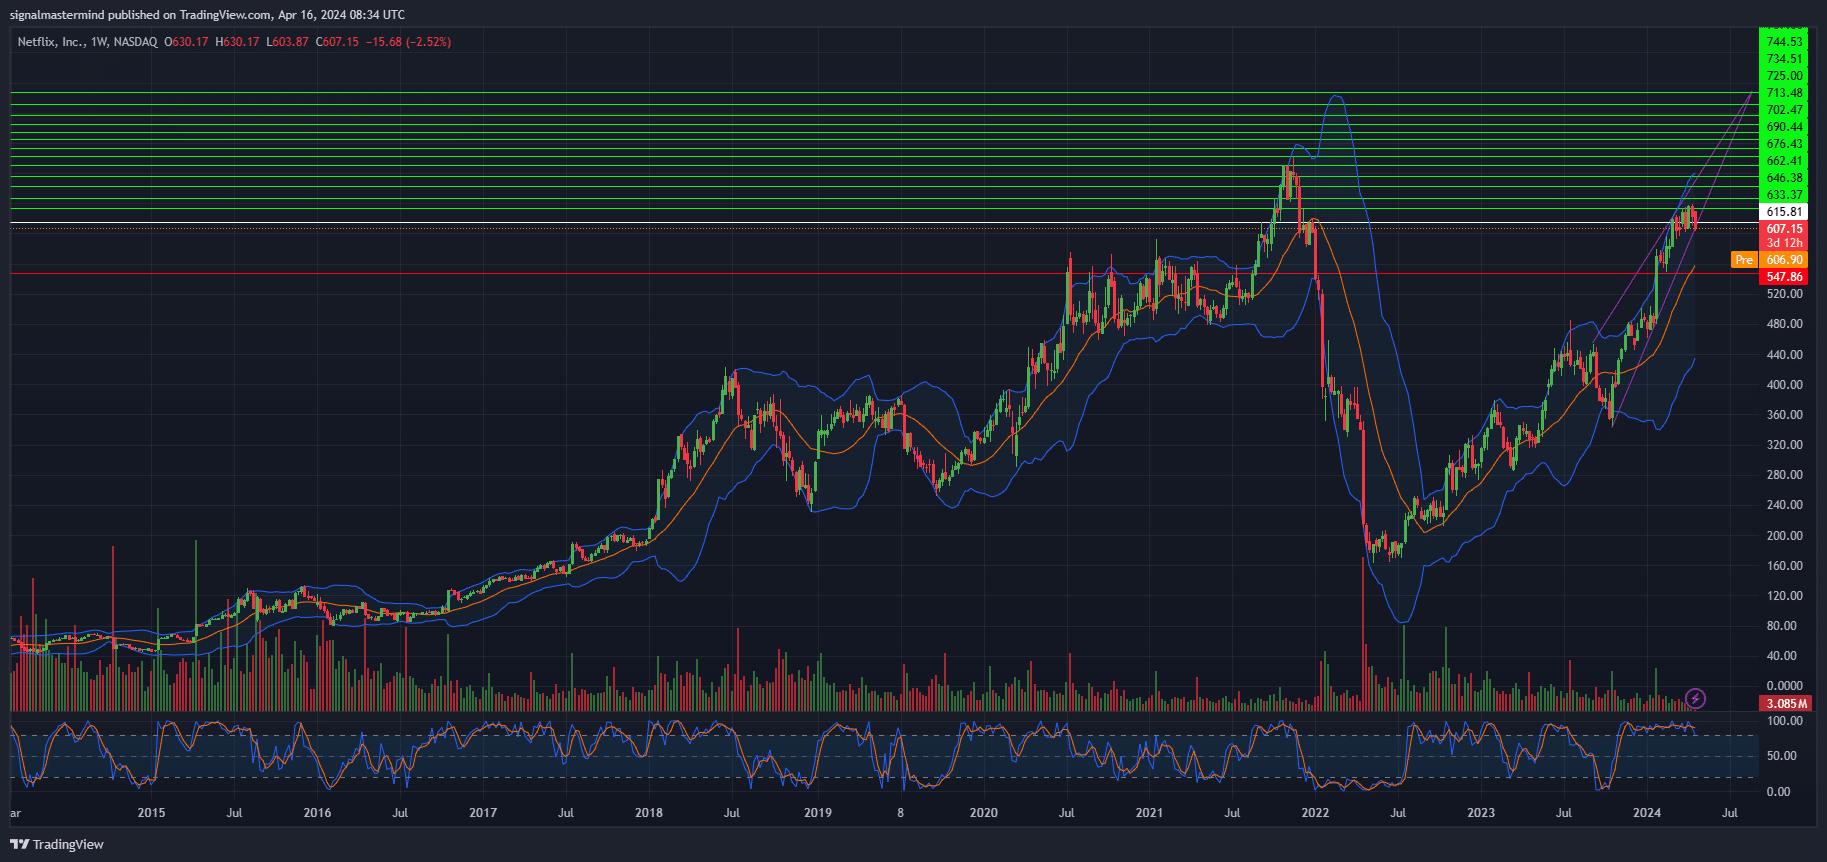Click the red 607.15 current price label

coord(1784,229)
